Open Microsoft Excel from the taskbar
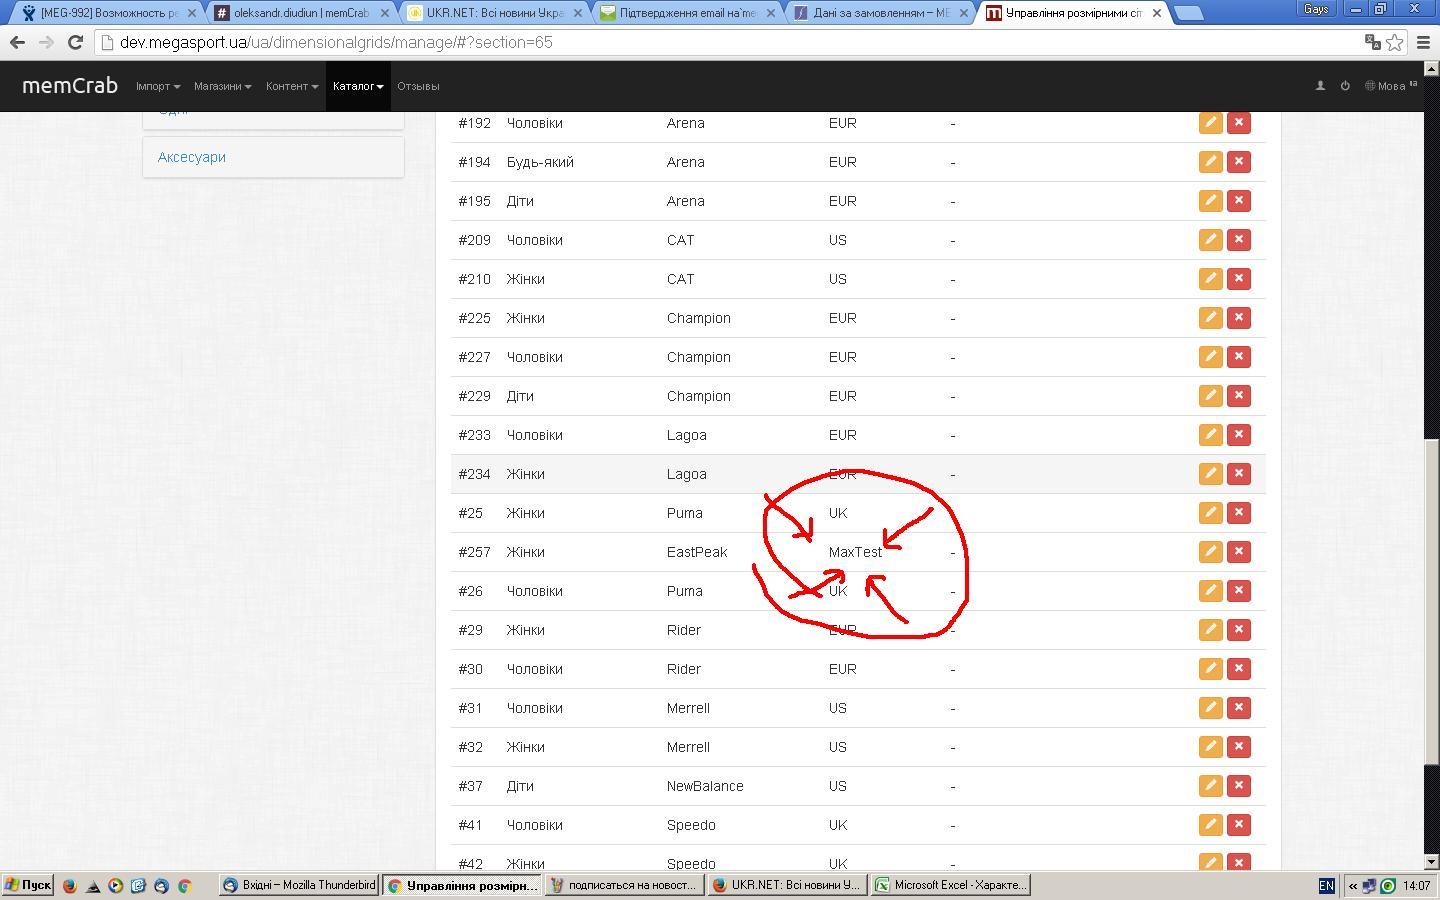The height and width of the screenshot is (900, 1440). point(950,885)
